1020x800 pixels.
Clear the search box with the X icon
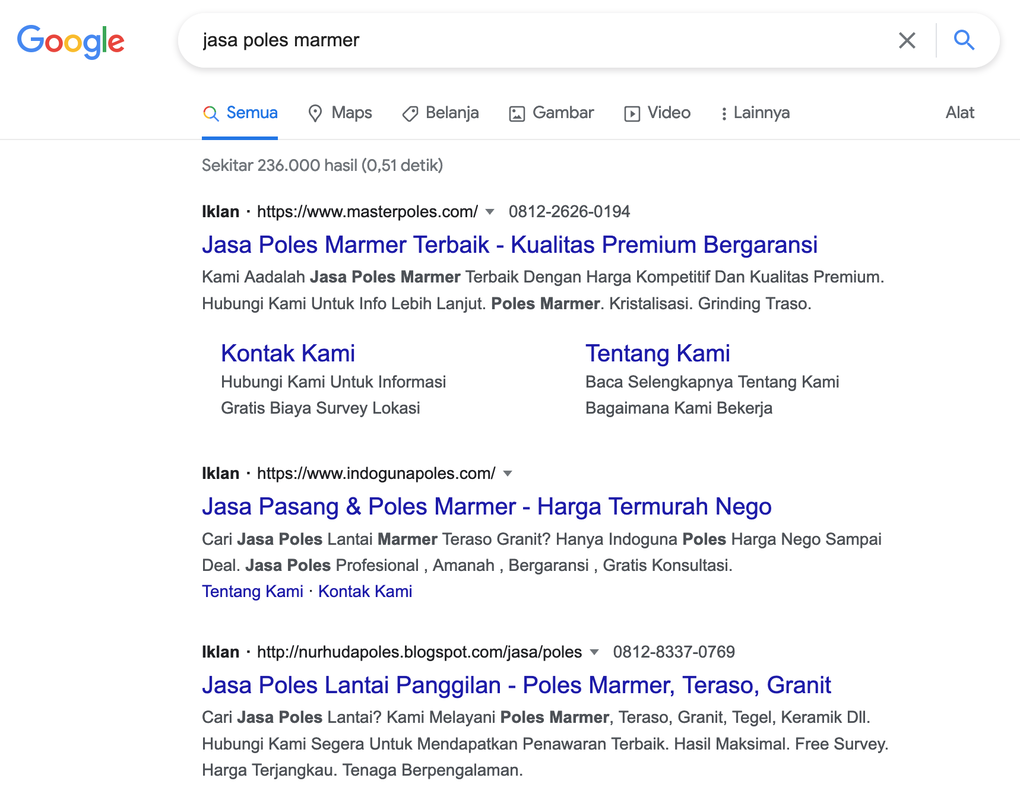[x=906, y=41]
